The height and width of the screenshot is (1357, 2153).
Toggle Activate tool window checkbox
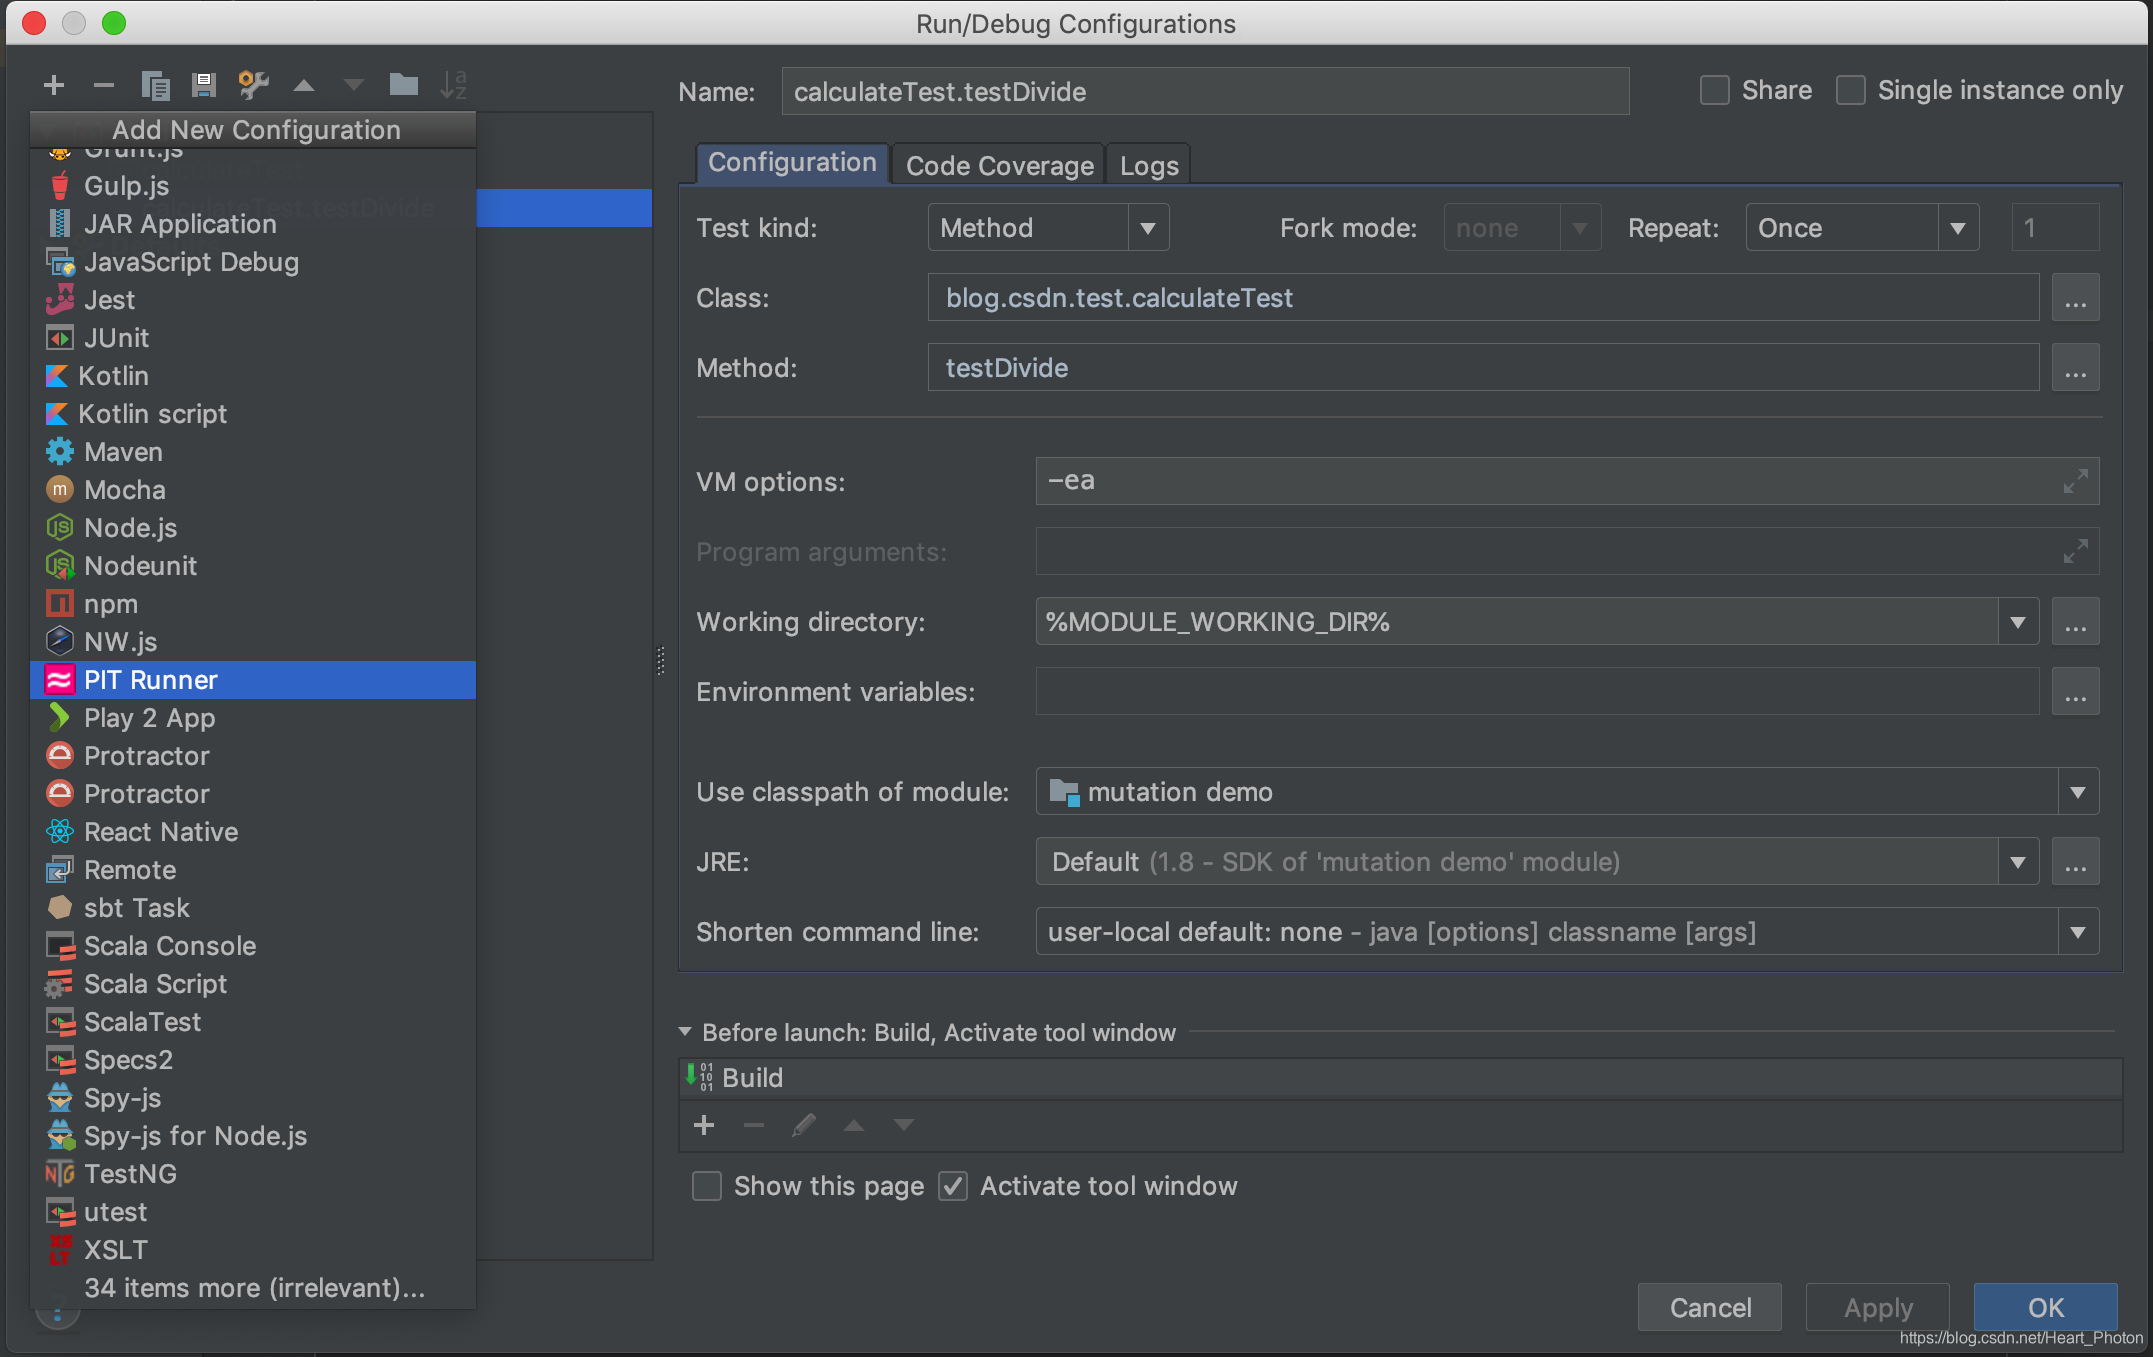coord(954,1187)
